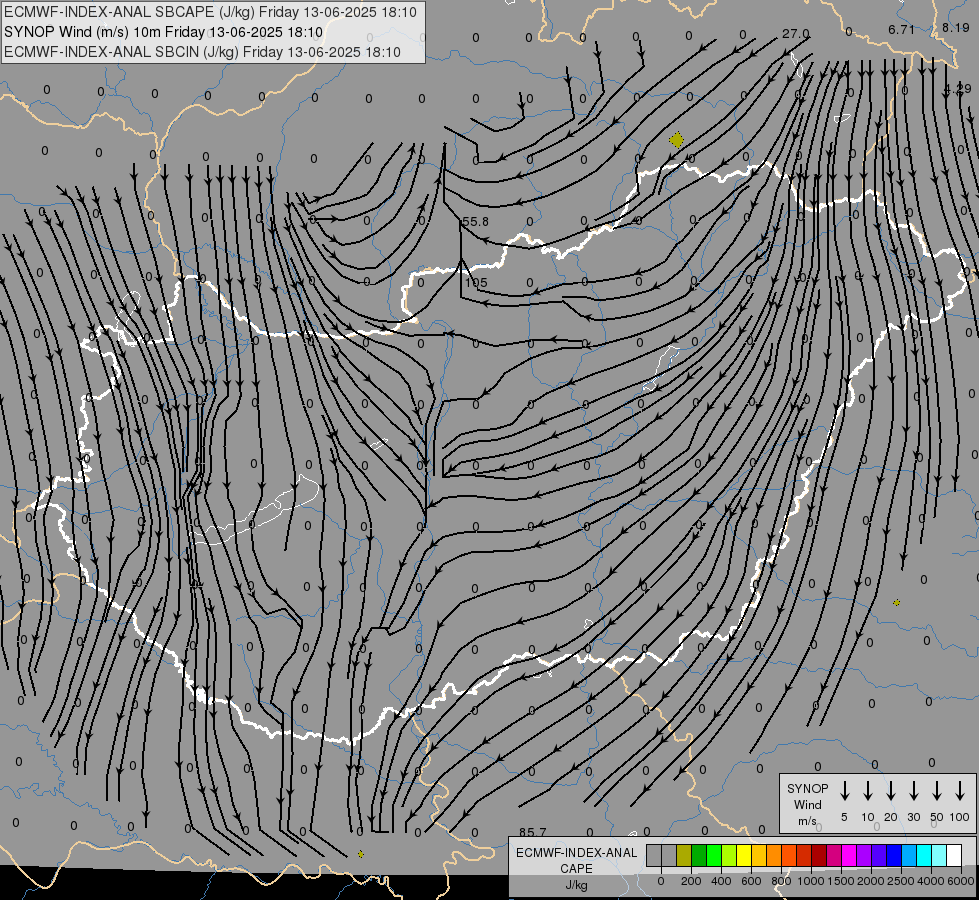Click the map value 195

(476, 282)
